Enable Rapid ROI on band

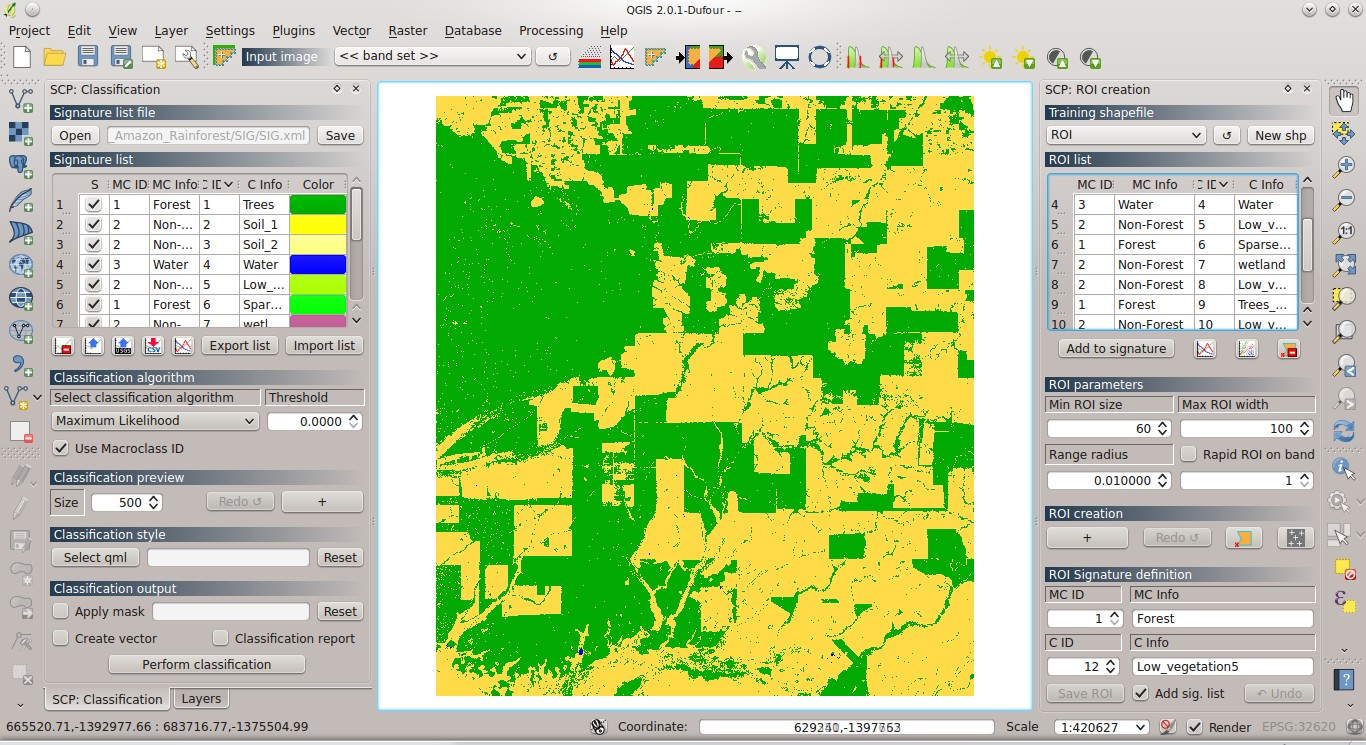(x=1188, y=455)
